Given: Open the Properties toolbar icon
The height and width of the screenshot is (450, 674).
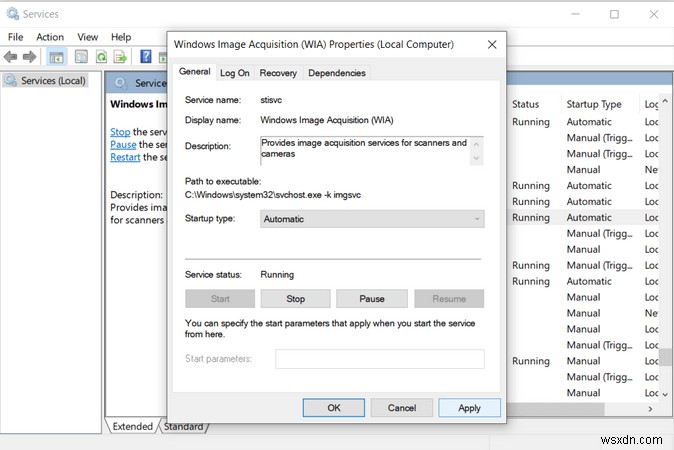Looking at the screenshot, I should click(81, 57).
